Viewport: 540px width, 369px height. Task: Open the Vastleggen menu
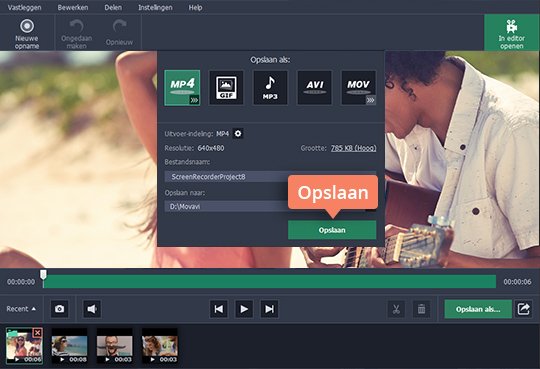tap(24, 8)
